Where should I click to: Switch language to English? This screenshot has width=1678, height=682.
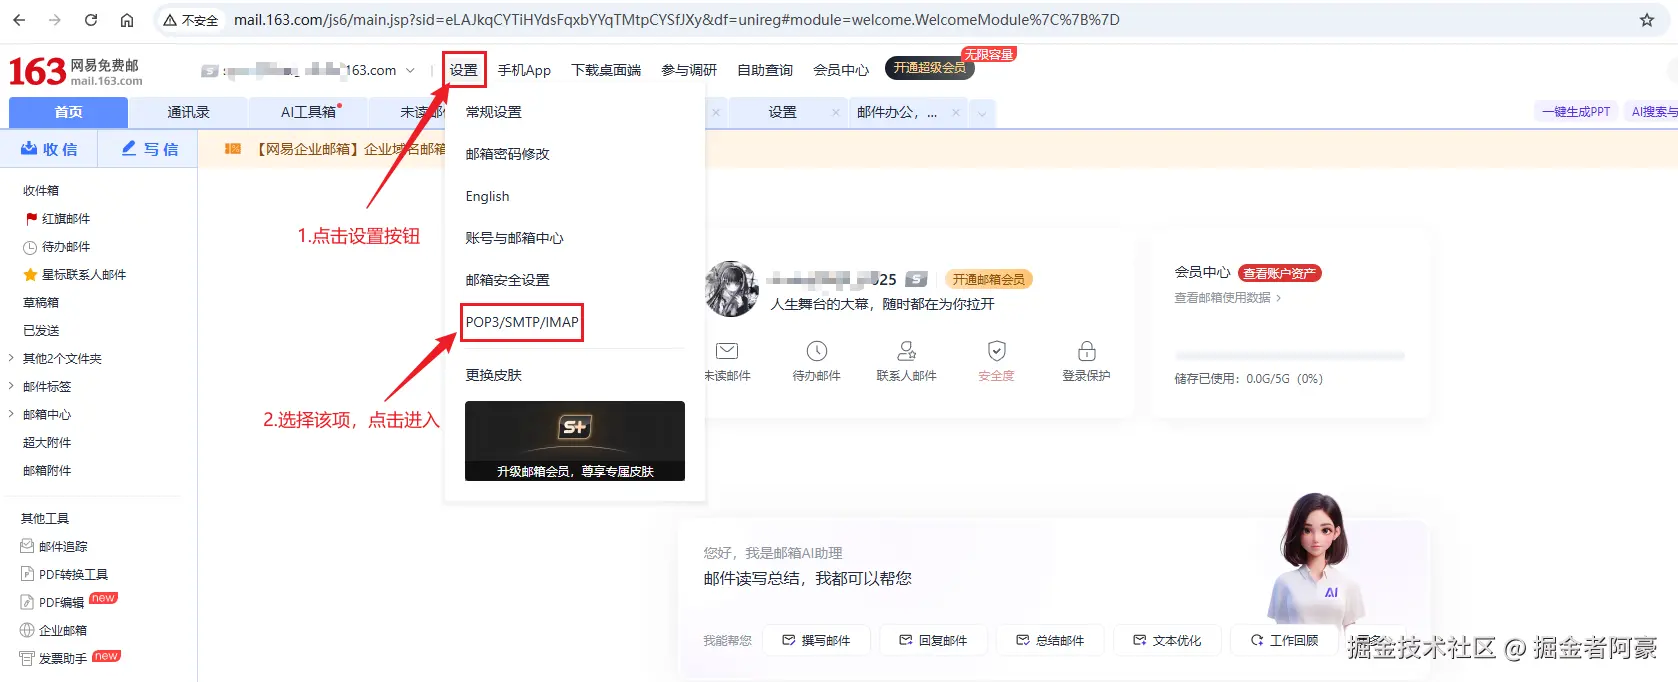click(488, 196)
